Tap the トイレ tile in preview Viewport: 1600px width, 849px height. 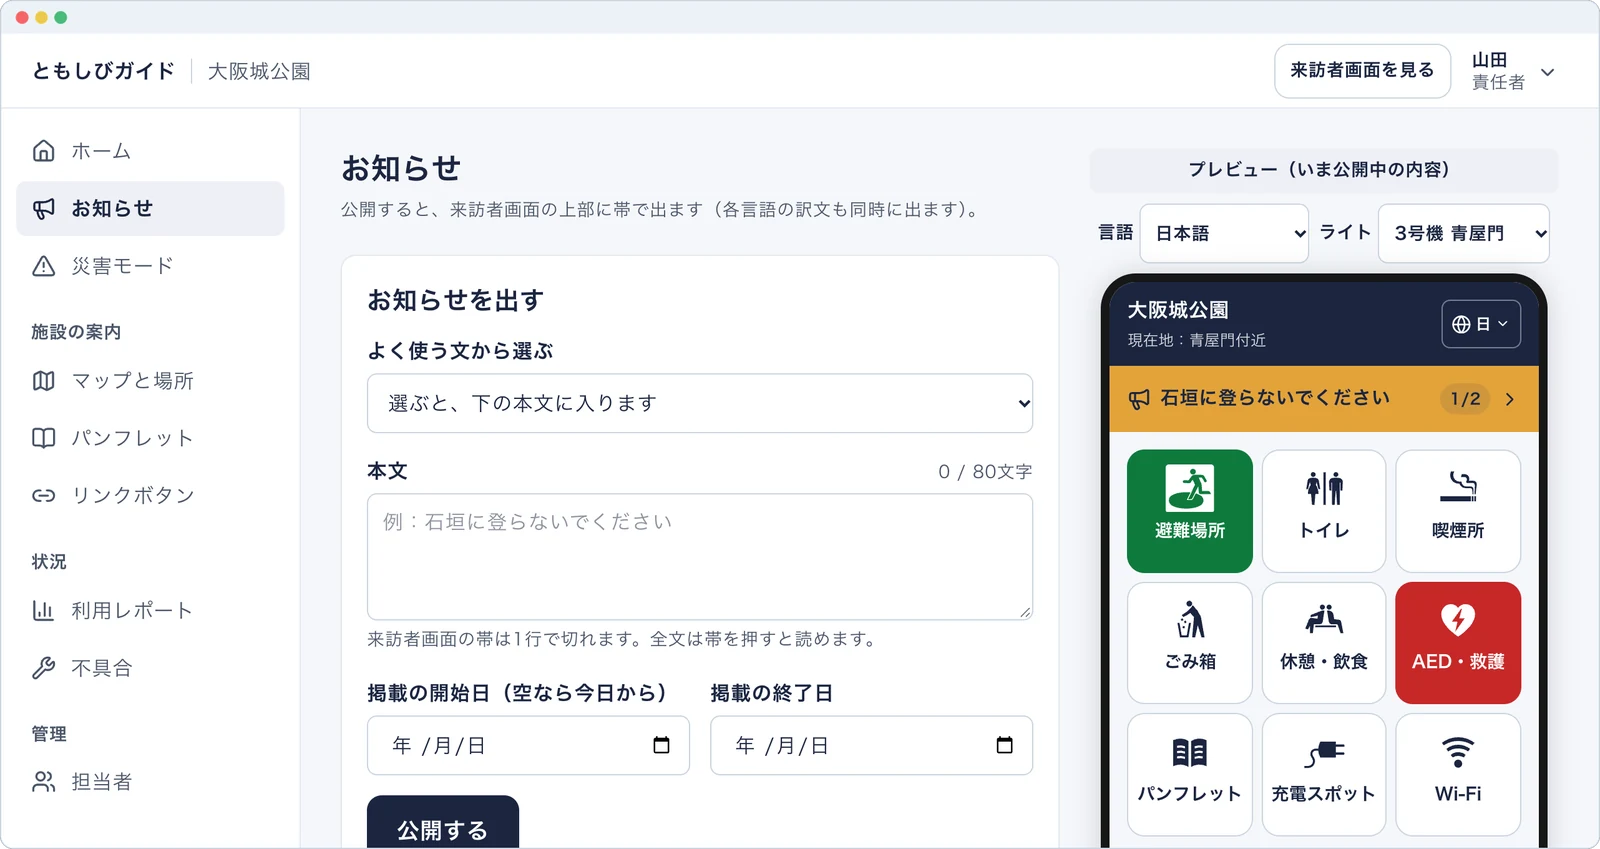tap(1324, 511)
